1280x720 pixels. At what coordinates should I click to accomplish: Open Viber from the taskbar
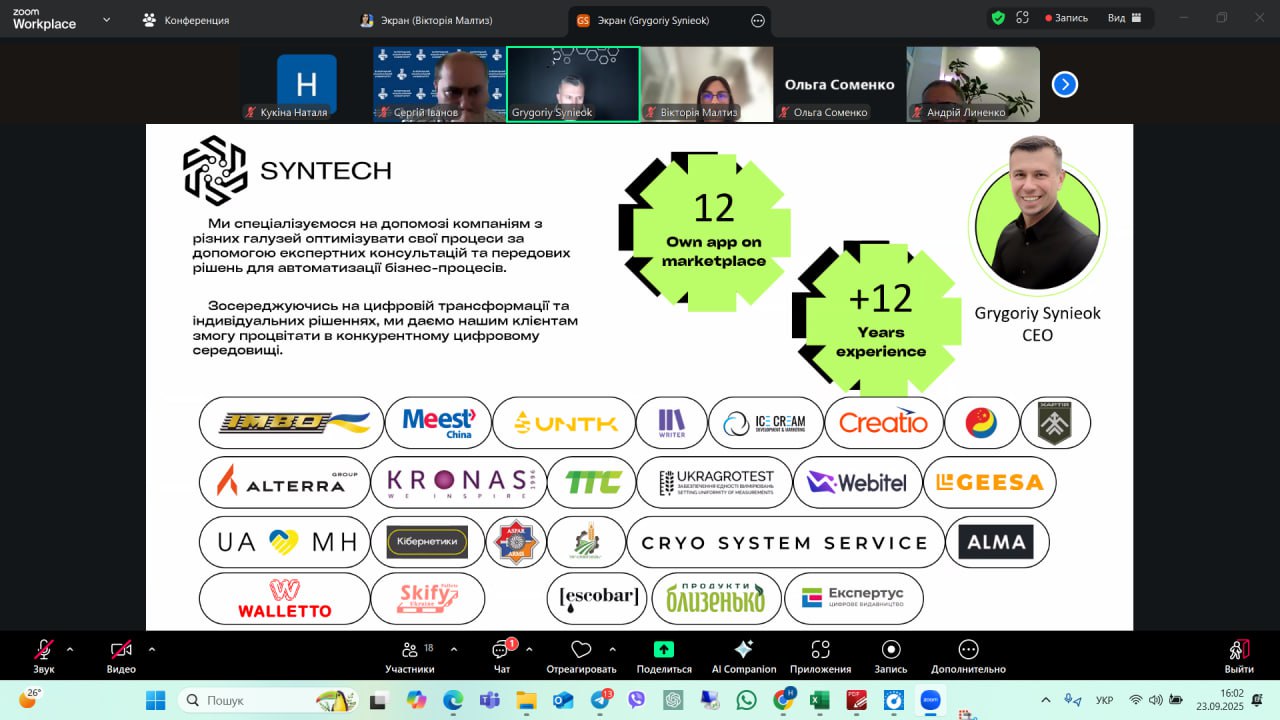pos(637,700)
